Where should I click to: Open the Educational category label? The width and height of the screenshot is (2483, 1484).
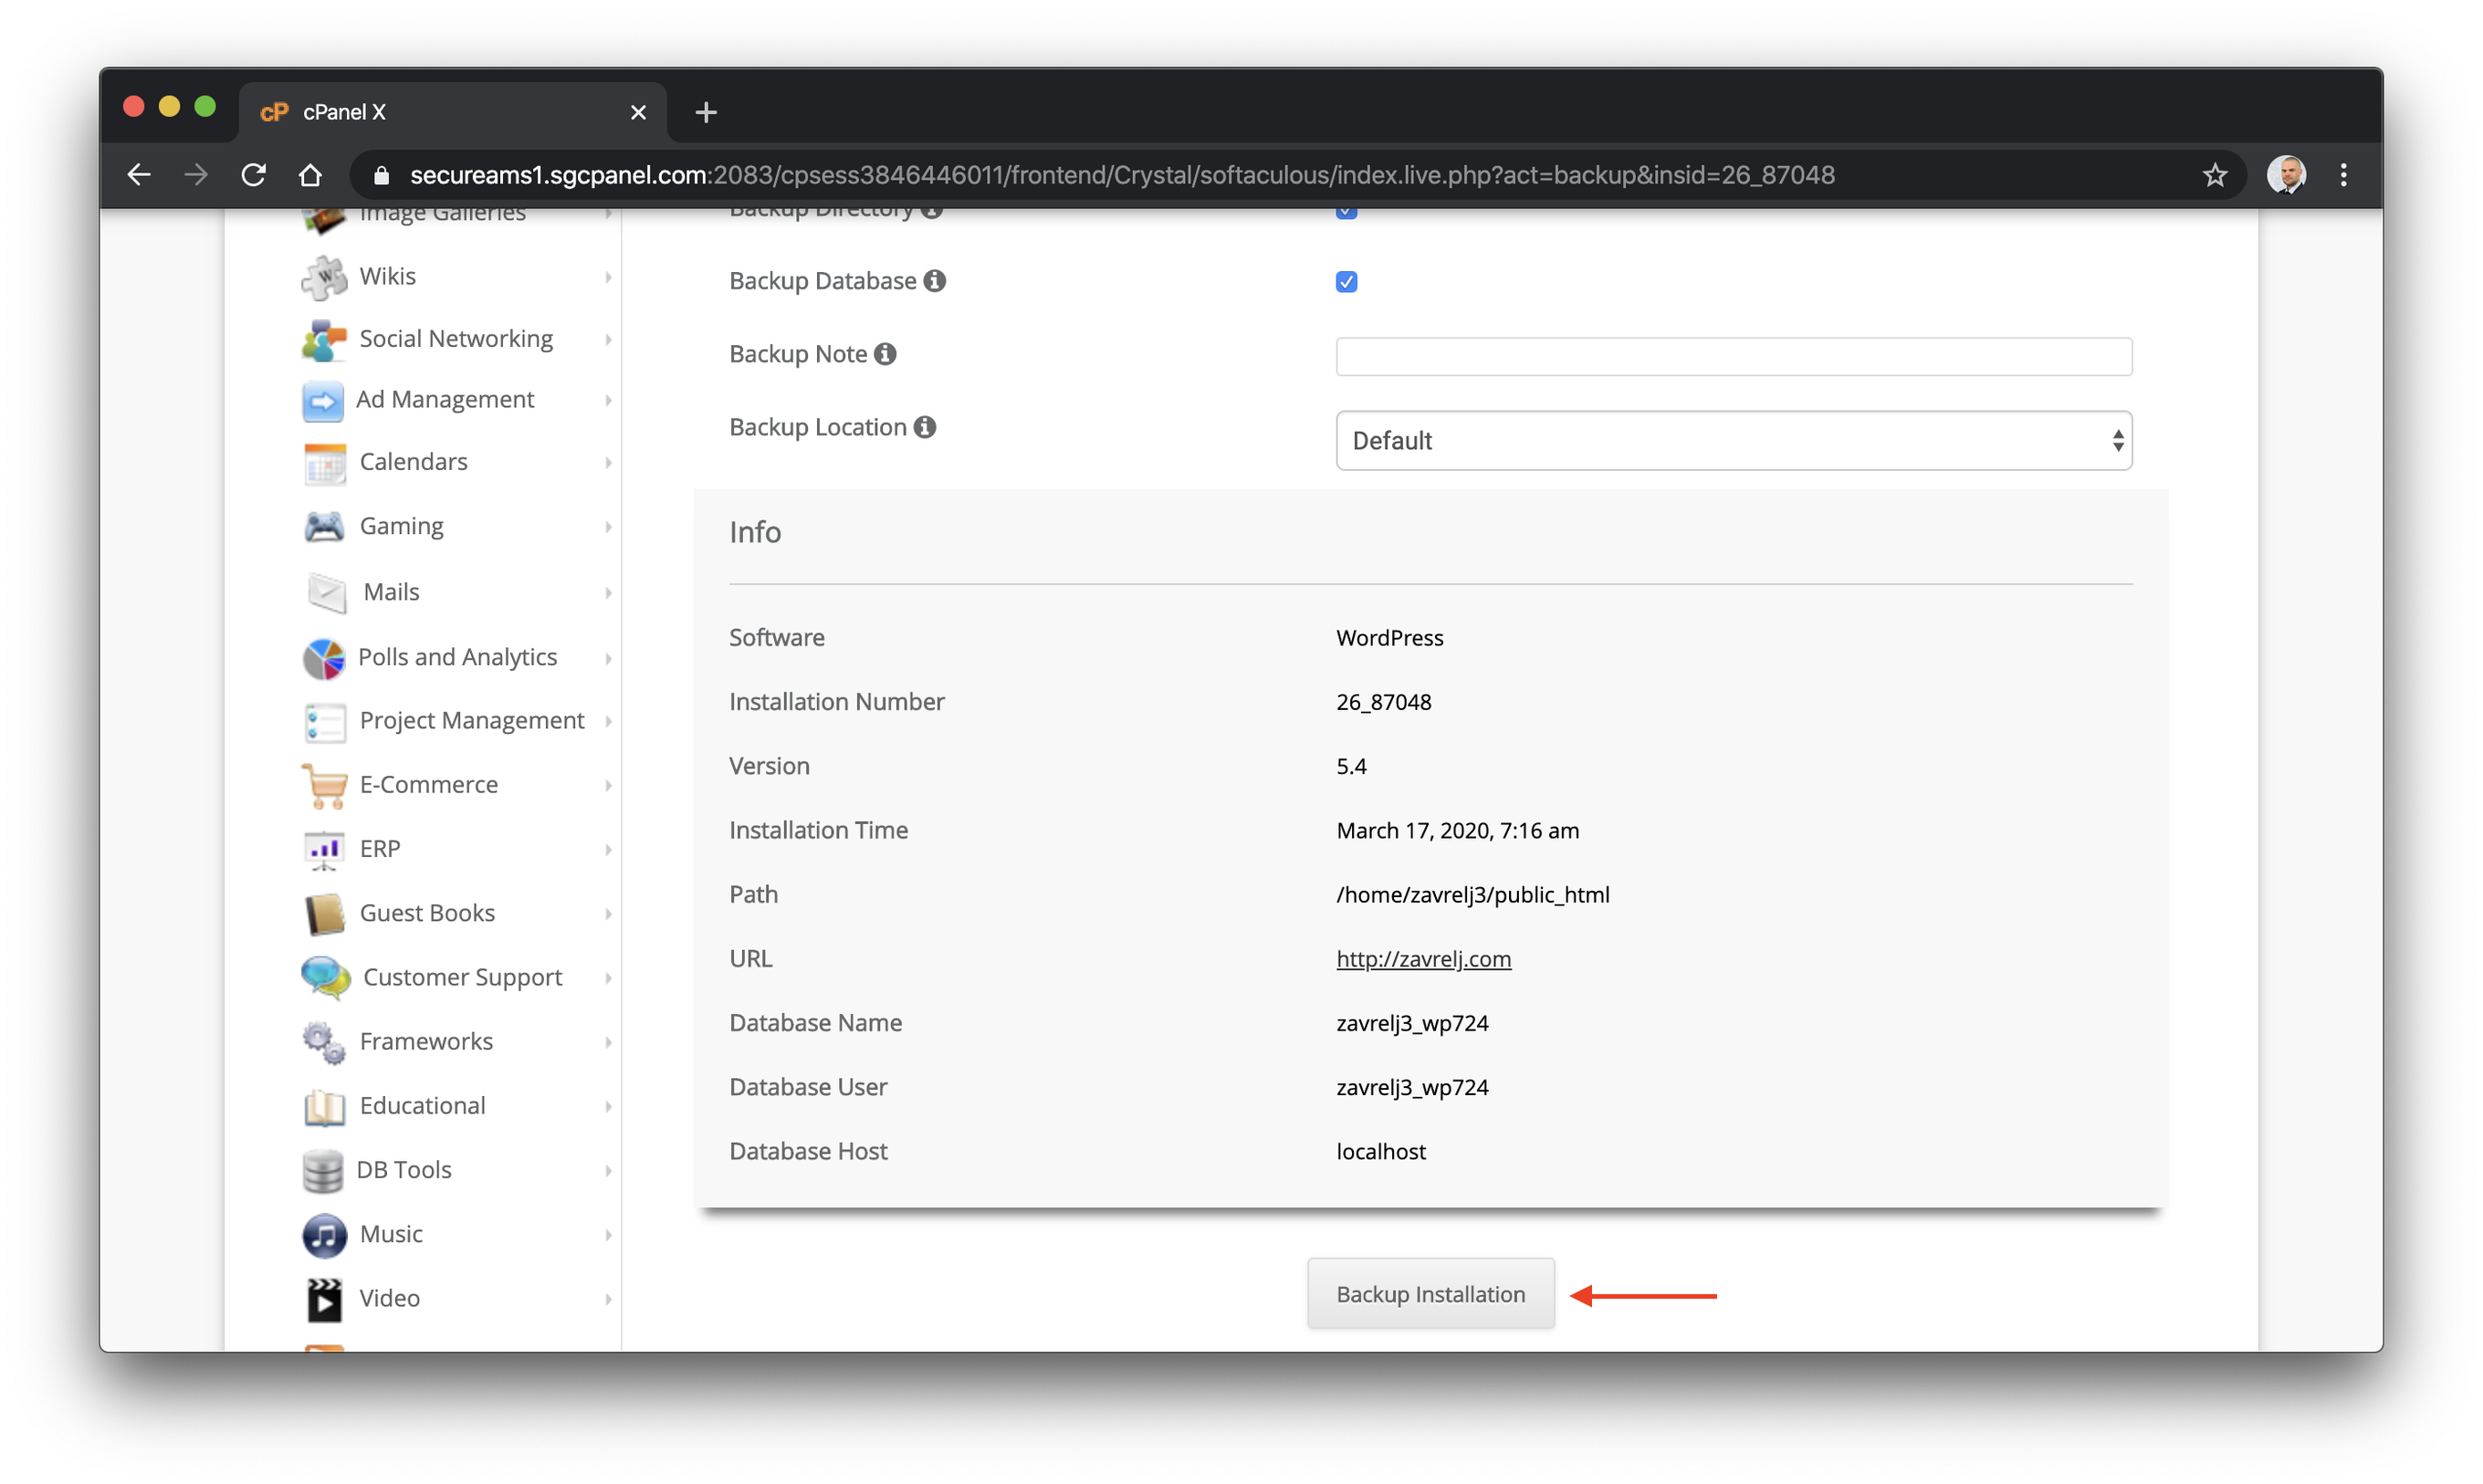pos(422,1106)
